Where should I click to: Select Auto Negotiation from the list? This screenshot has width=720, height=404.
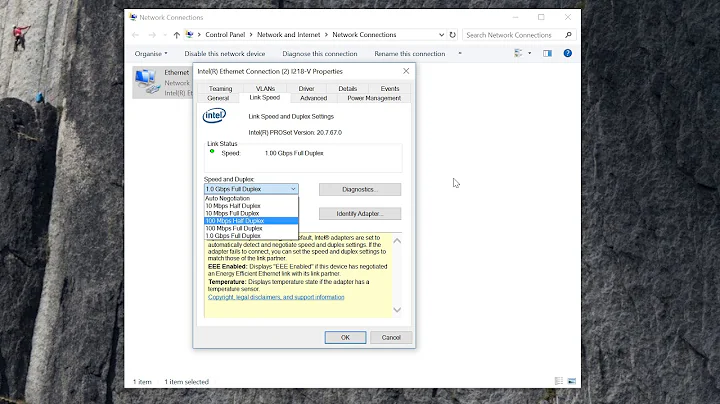coord(251,198)
